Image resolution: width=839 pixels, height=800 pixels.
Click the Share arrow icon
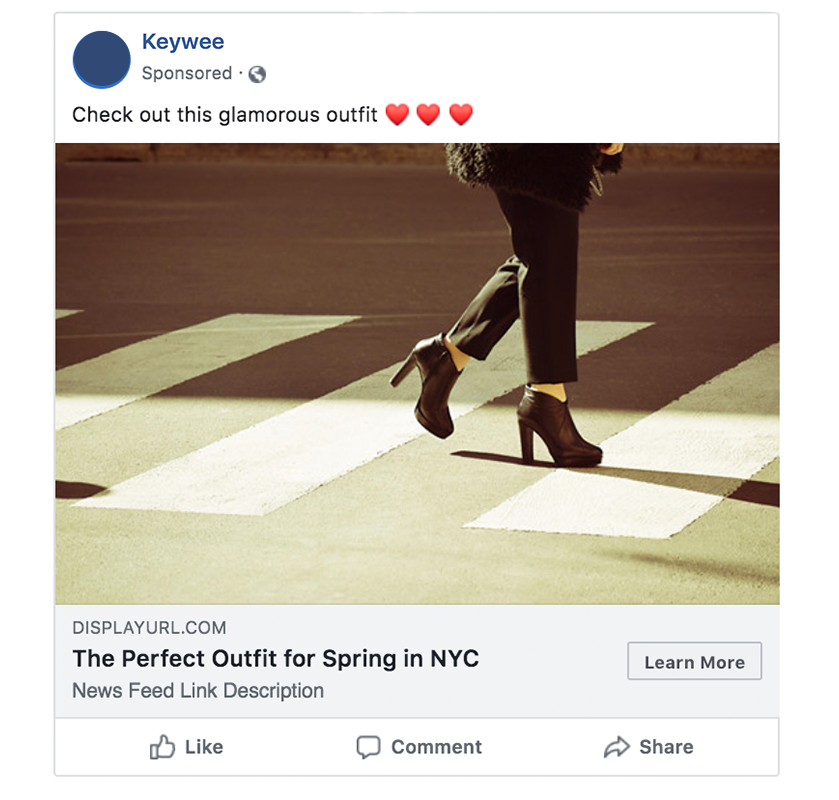coord(617,747)
